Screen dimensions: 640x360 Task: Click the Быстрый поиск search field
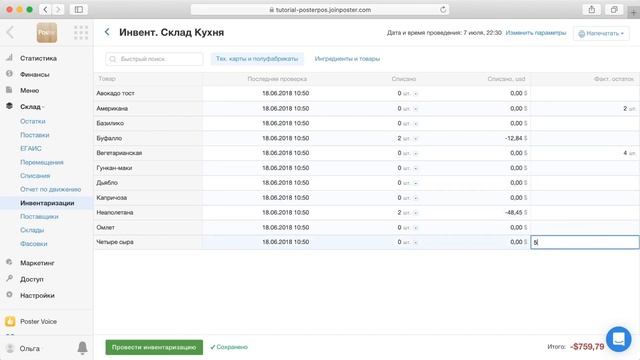tap(154, 59)
